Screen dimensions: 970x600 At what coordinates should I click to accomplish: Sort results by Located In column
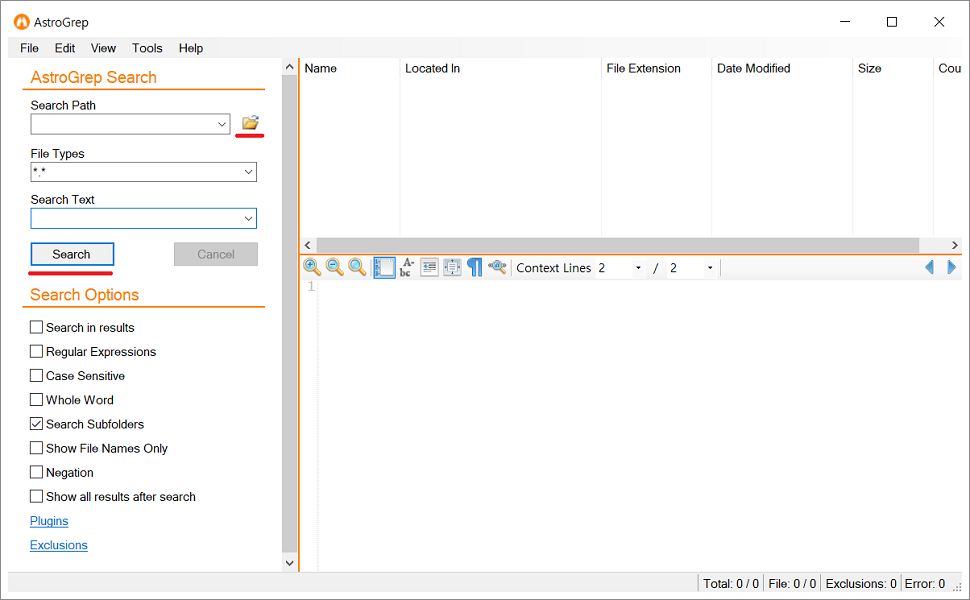tap(500, 69)
